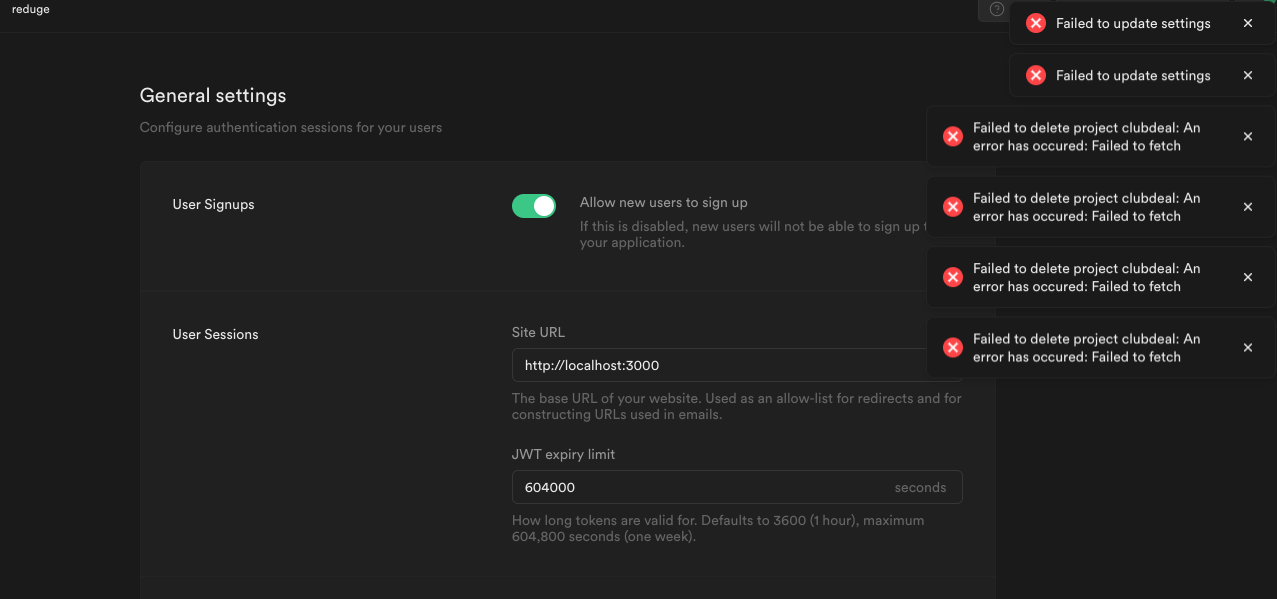Click error icon on second clubdeal delete toast

953,207
